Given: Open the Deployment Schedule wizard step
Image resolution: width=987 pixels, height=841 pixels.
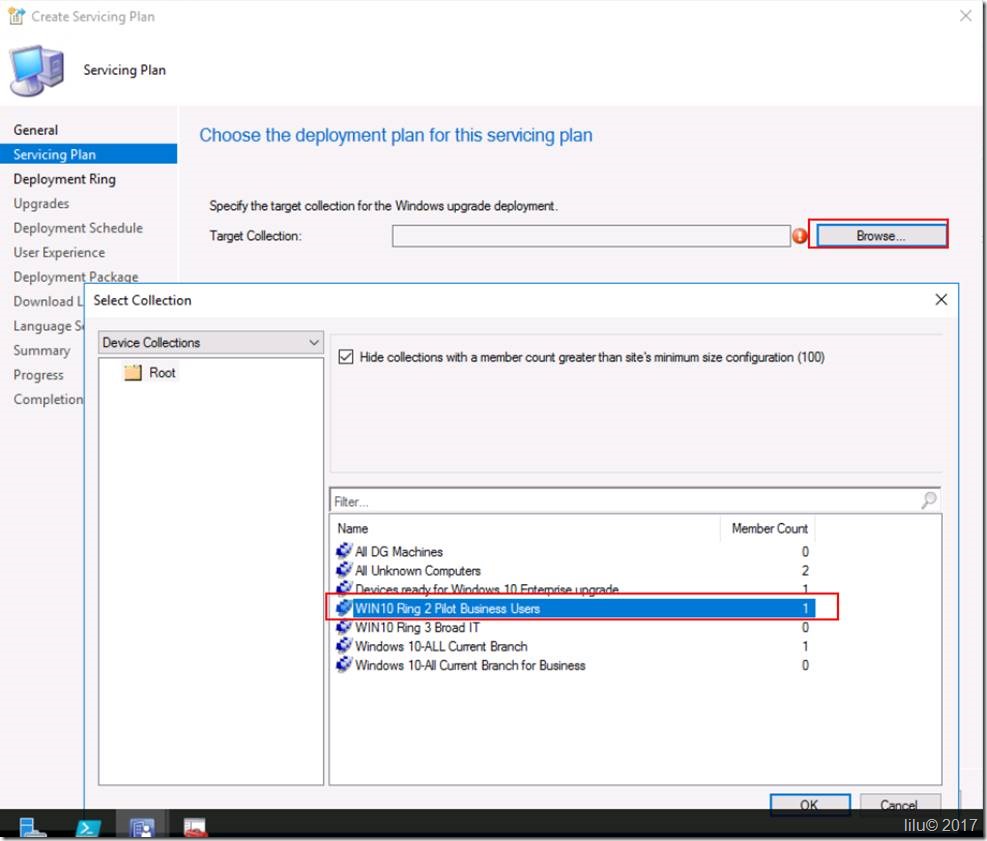Looking at the screenshot, I should (78, 228).
